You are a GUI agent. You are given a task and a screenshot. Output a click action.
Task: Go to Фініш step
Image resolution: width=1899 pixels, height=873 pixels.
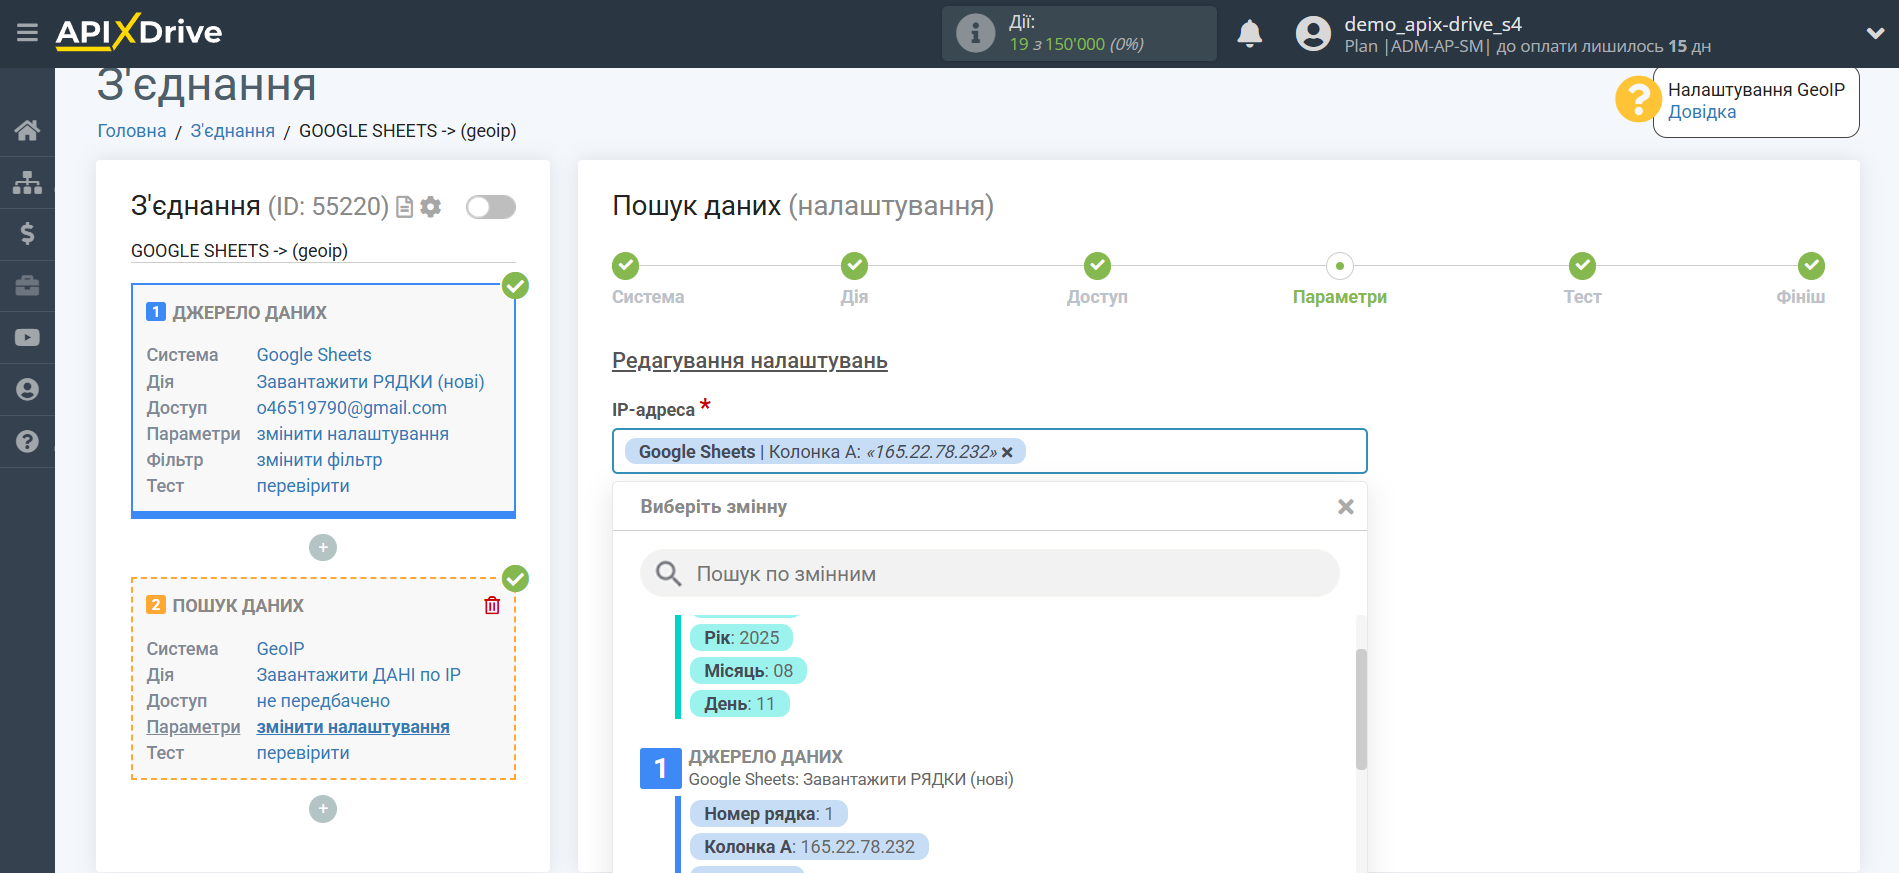(x=1811, y=266)
